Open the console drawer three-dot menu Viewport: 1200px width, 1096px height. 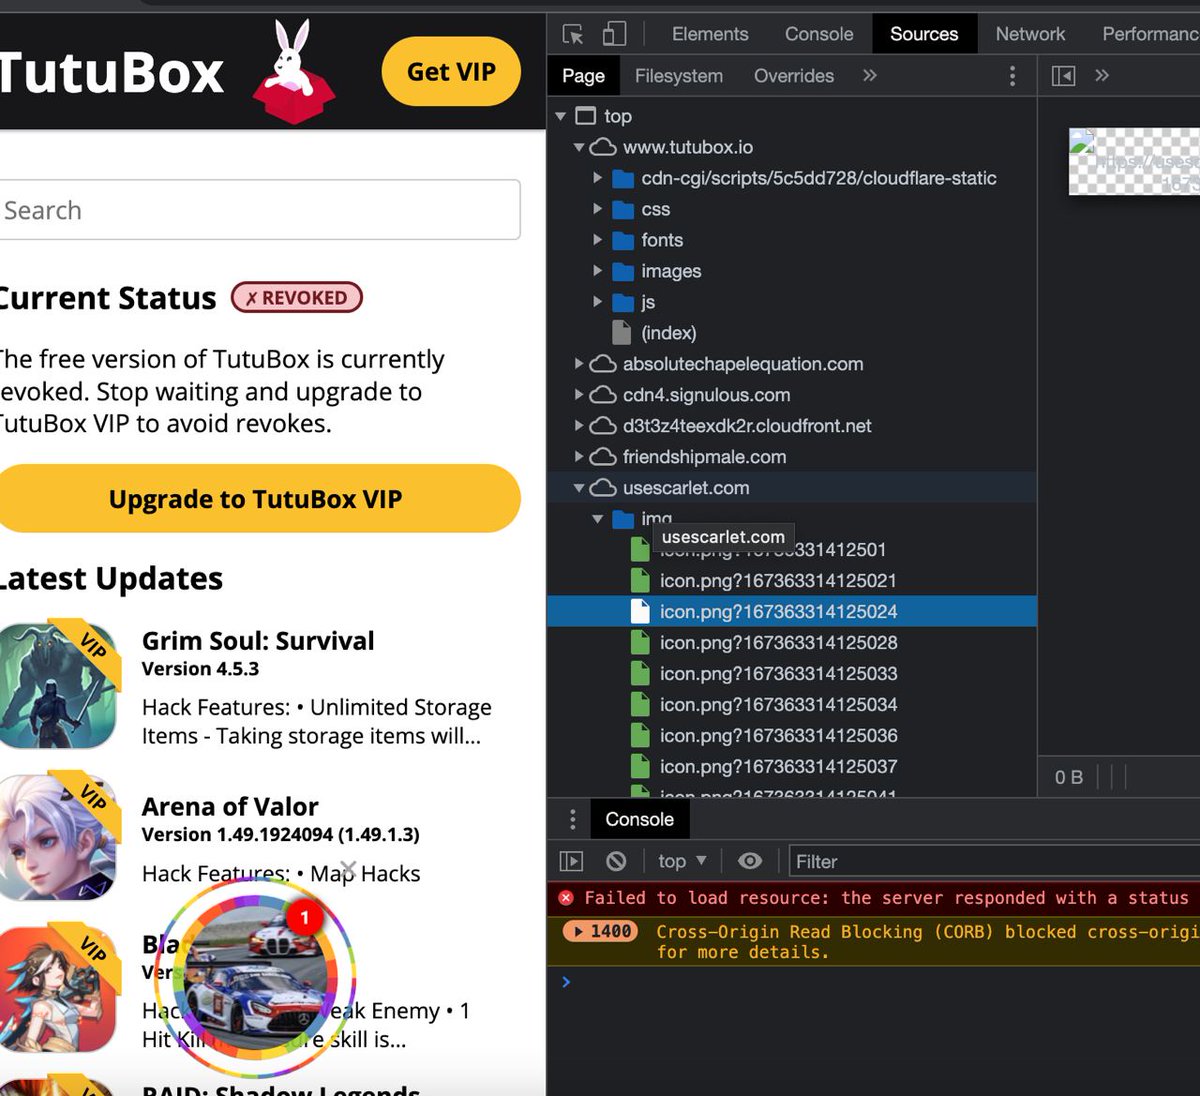[572, 820]
